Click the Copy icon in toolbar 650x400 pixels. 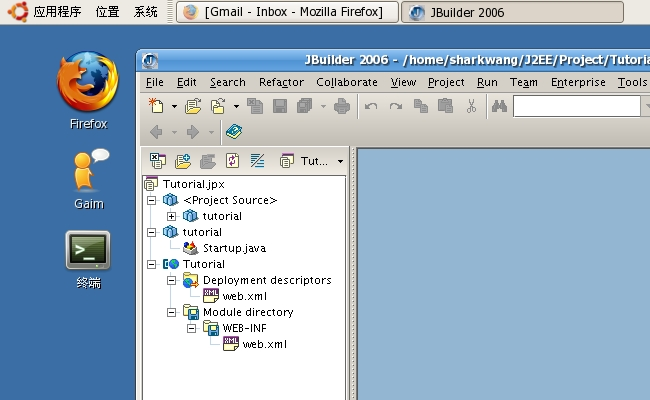421,106
